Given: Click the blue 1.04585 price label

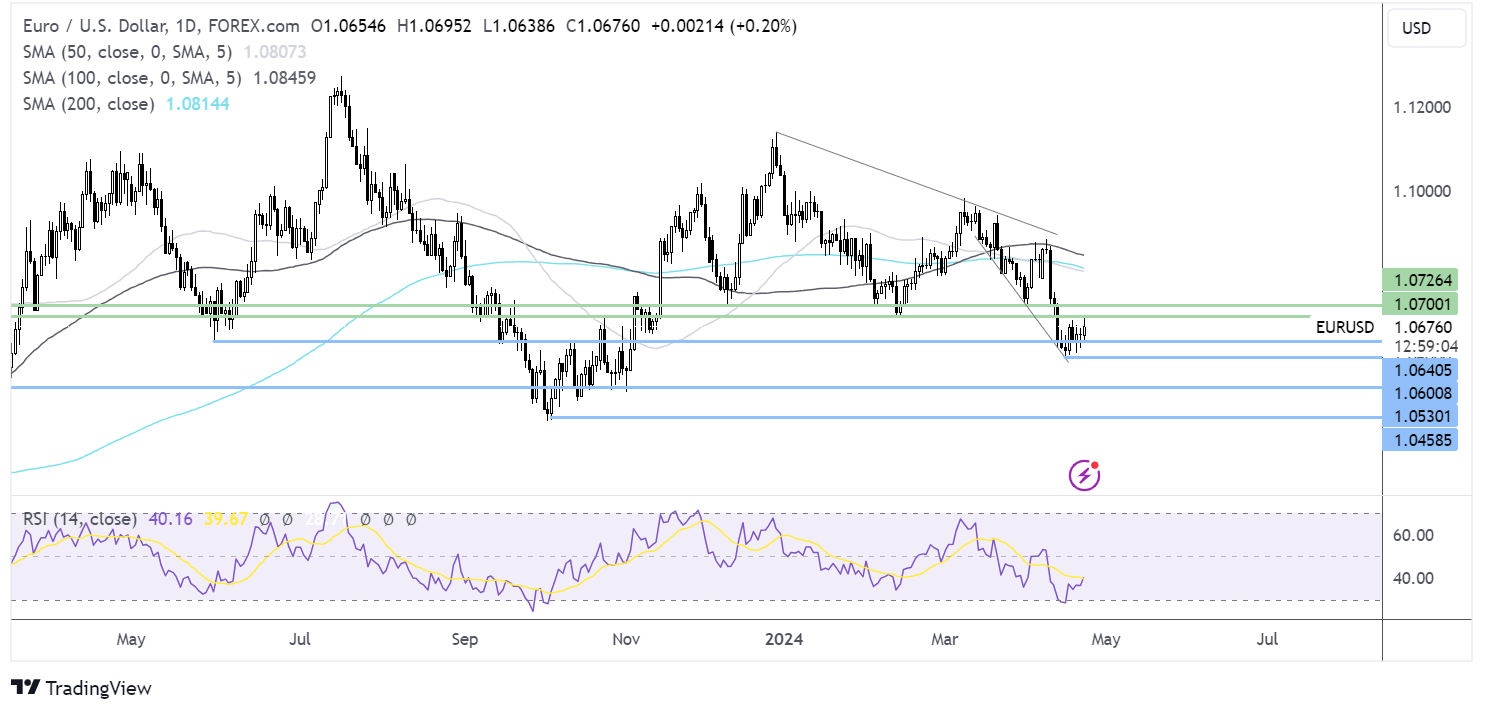Looking at the screenshot, I should coord(1419,439).
